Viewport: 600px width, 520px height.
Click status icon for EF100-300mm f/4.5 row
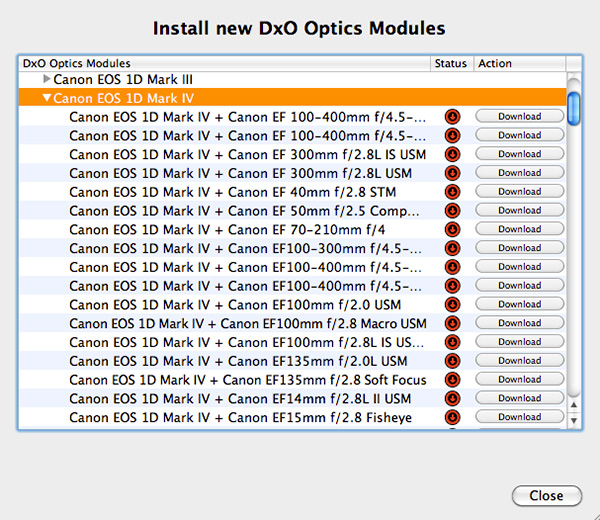452,248
